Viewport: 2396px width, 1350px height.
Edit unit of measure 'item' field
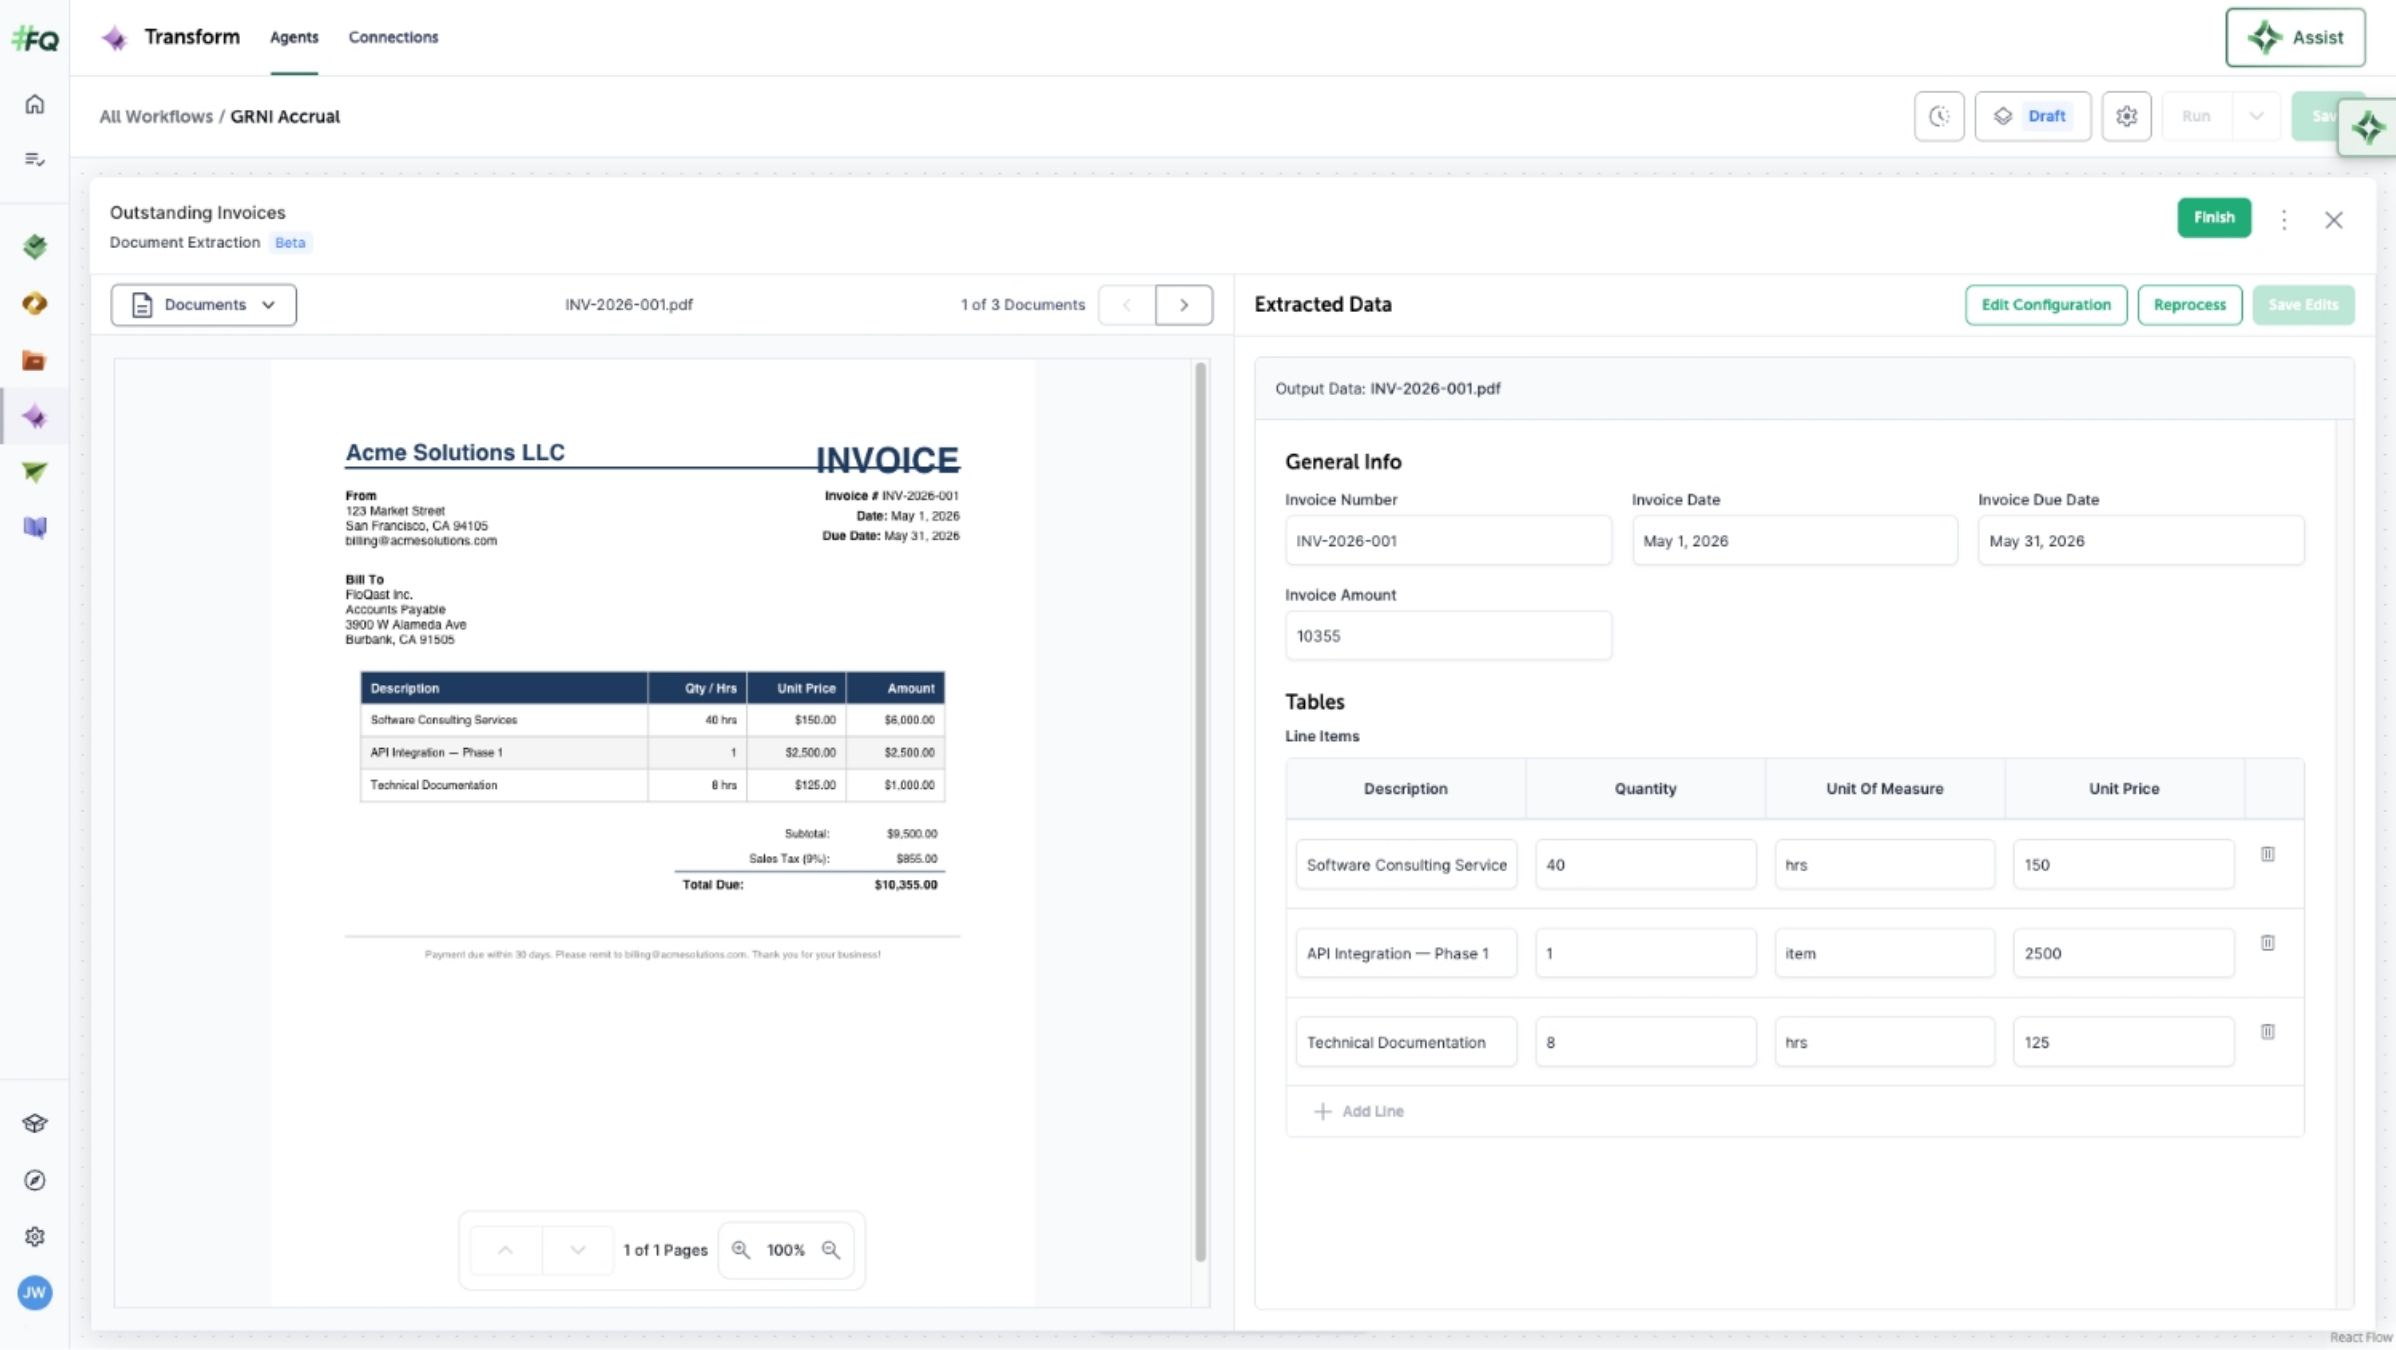(x=1884, y=953)
